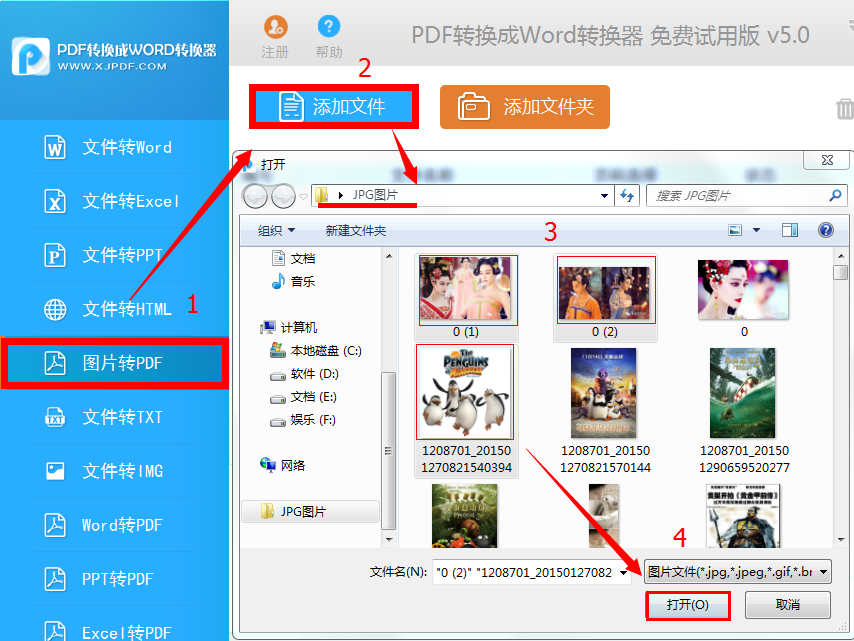
Task: Open the 图片文件 file type dropdown
Action: click(737, 572)
